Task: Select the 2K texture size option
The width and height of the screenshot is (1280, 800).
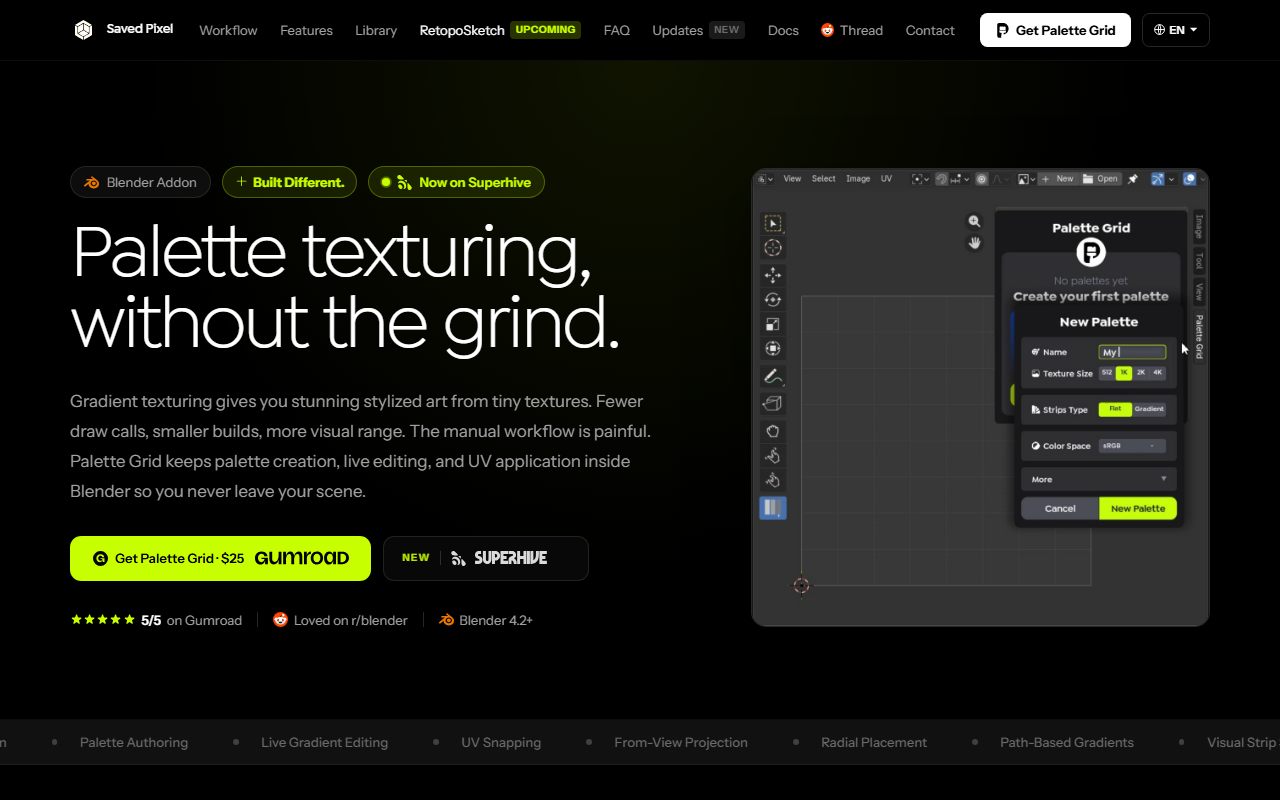Action: pos(1141,373)
